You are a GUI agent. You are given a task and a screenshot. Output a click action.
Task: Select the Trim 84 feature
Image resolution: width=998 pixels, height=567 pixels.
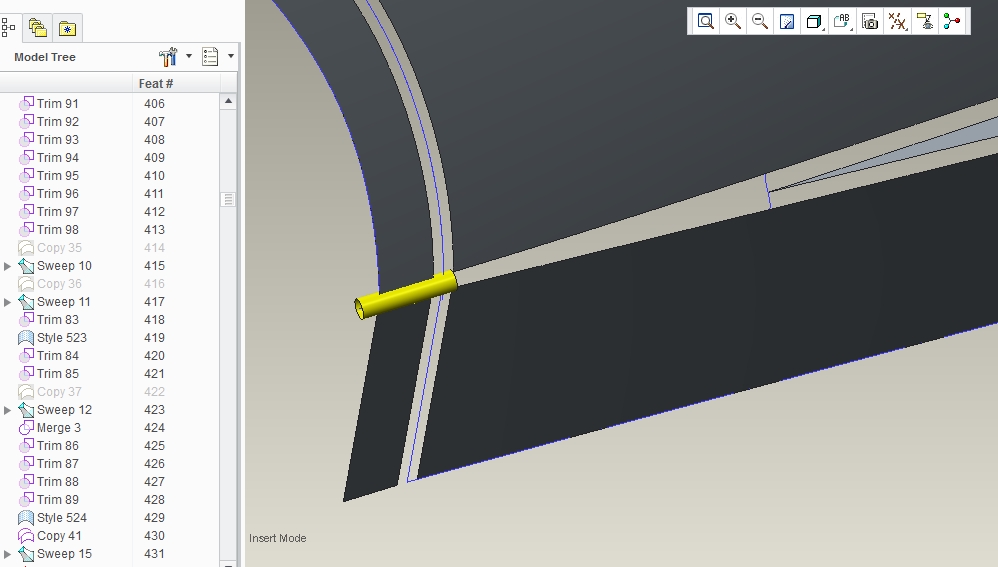pos(58,356)
